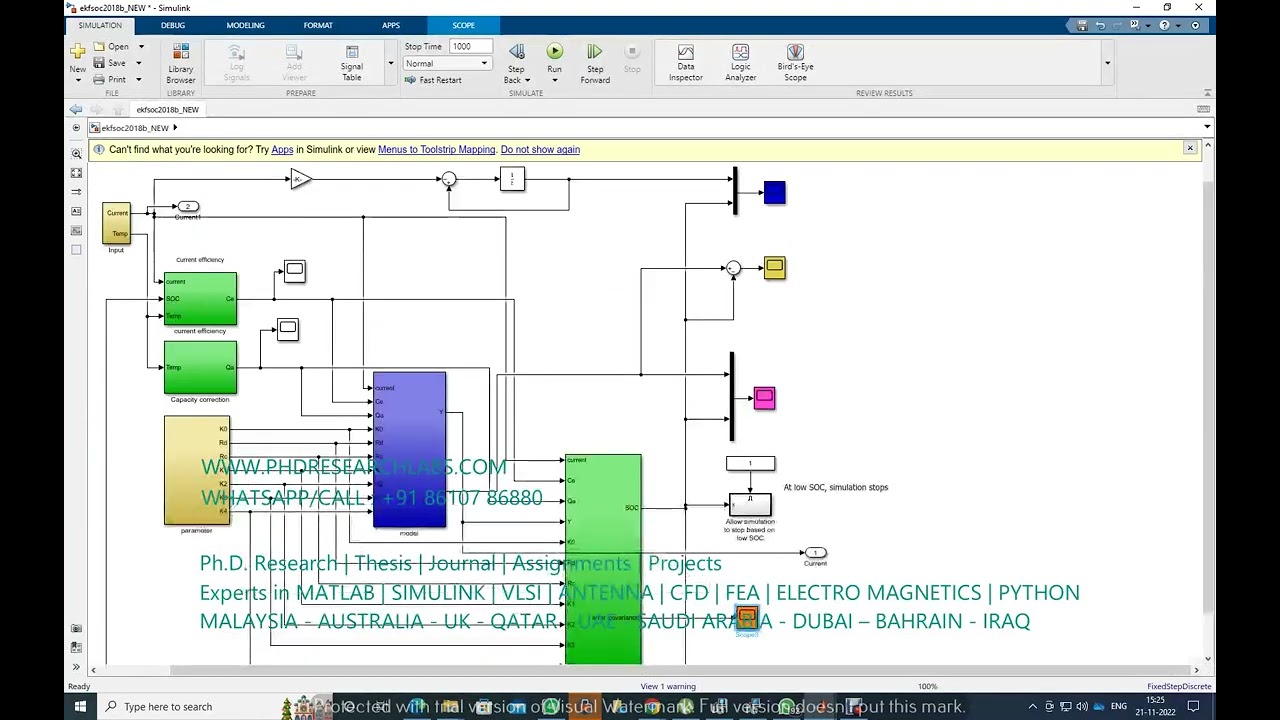The image size is (1280, 720).
Task: Edit the Stop Time field
Action: [x=471, y=46]
